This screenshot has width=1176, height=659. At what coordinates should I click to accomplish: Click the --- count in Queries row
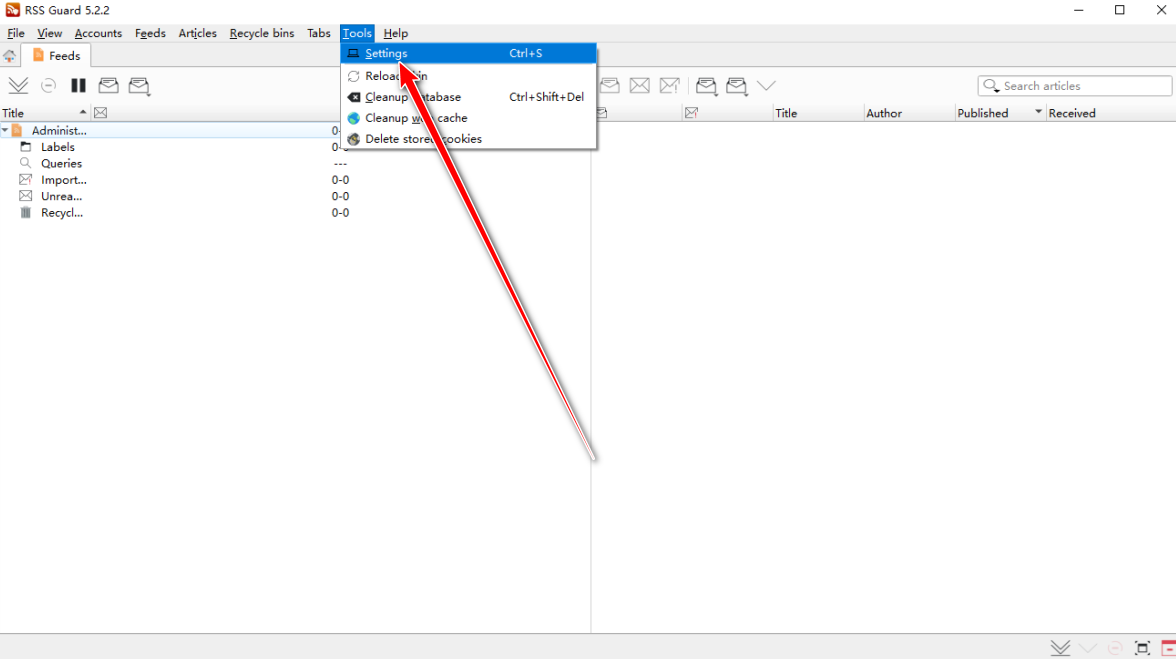pyautogui.click(x=340, y=163)
